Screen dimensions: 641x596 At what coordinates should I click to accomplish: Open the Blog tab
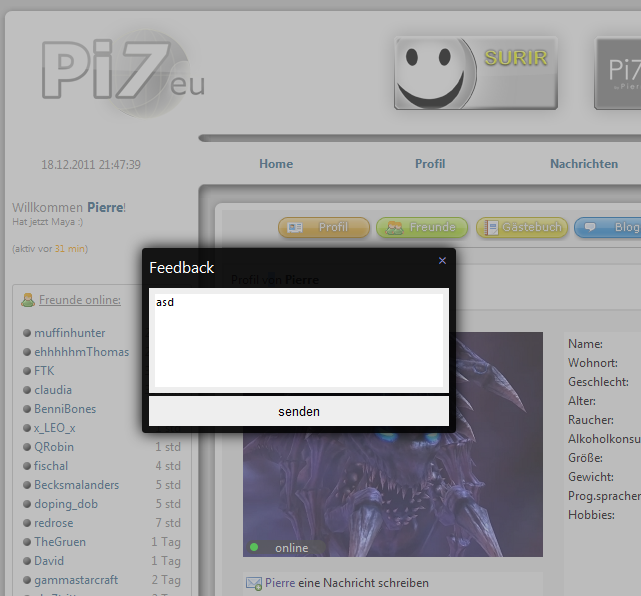point(612,228)
